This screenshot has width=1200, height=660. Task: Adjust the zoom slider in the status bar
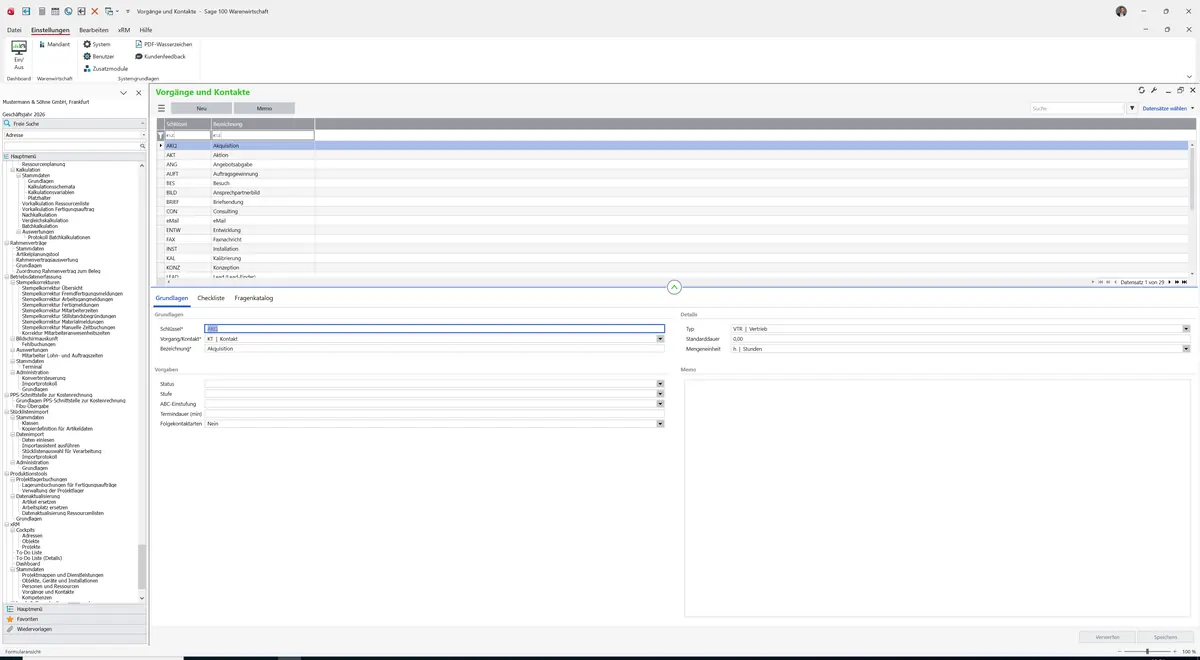click(1147, 652)
